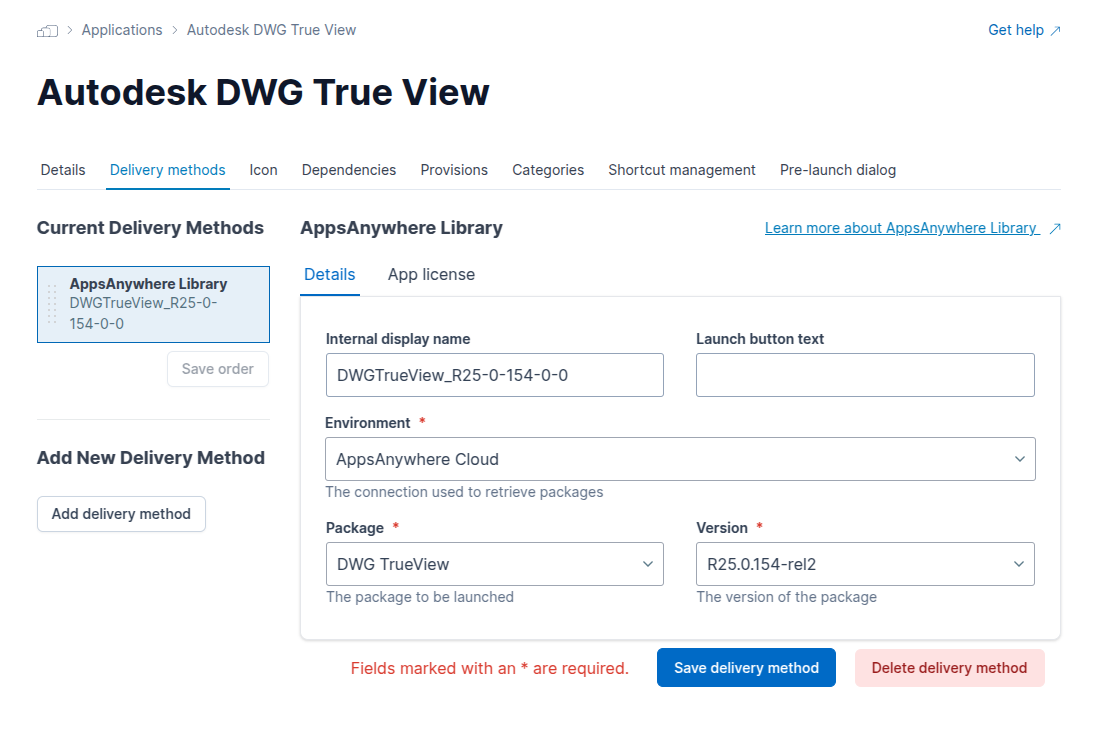Go to the Dependencies tab
This screenshot has height=733, width=1111.
[349, 170]
